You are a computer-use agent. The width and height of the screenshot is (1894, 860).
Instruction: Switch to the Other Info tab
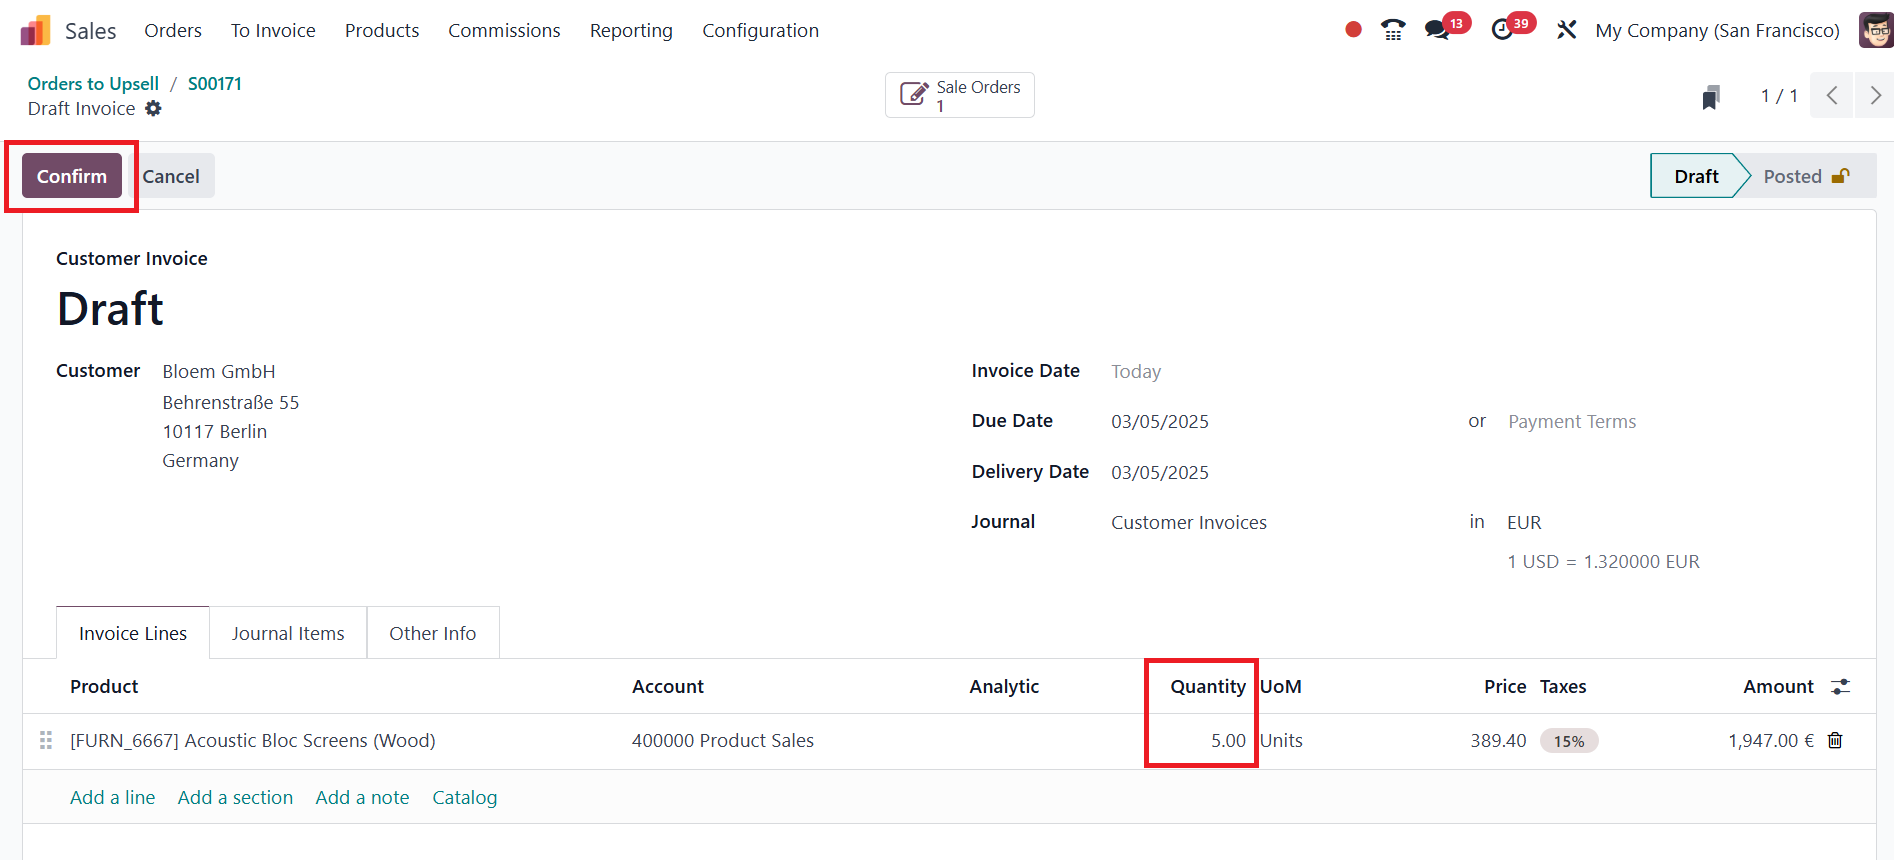pos(432,633)
